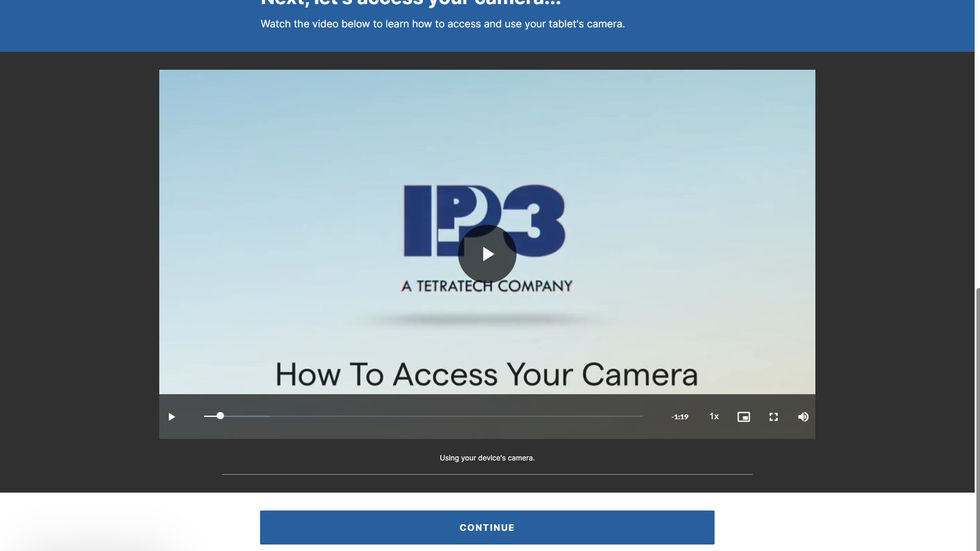
Task: Click the video progress slider handle
Action: click(x=220, y=416)
